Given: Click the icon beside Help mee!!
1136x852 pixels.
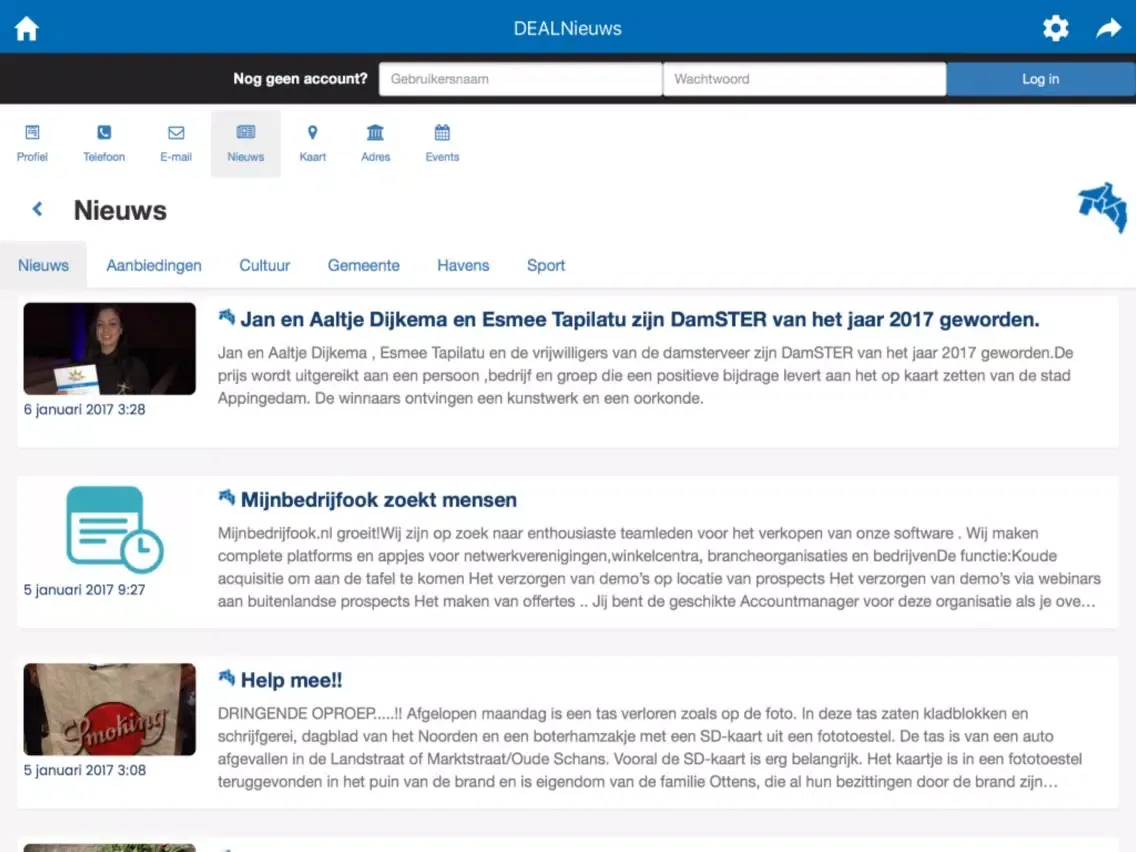Looking at the screenshot, I should (x=227, y=678).
